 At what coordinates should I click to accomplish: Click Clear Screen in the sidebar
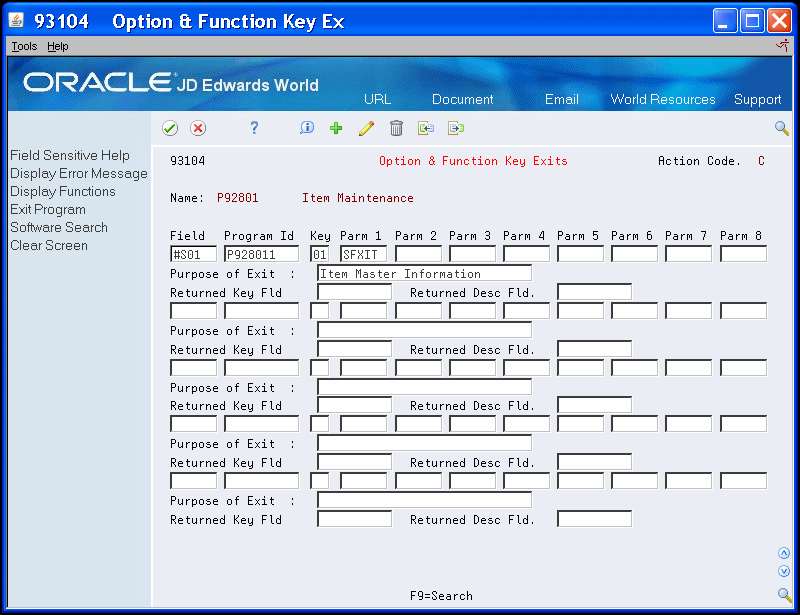click(x=47, y=245)
